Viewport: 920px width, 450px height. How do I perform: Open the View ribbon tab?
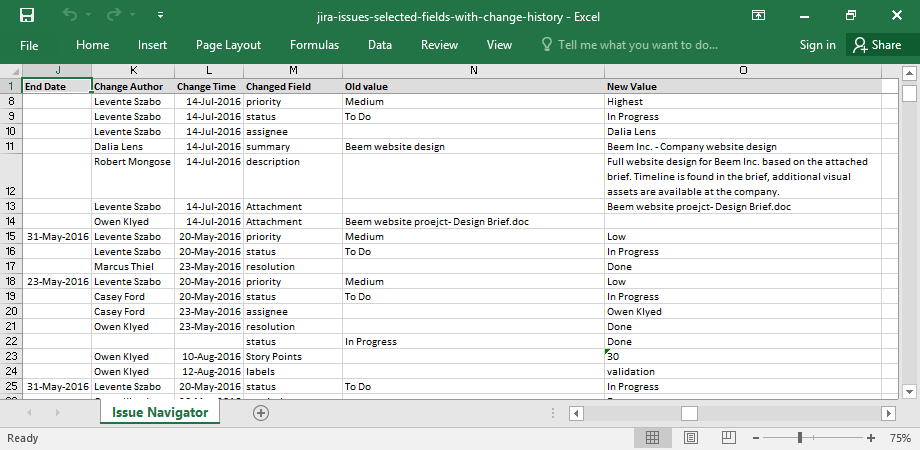coord(499,45)
